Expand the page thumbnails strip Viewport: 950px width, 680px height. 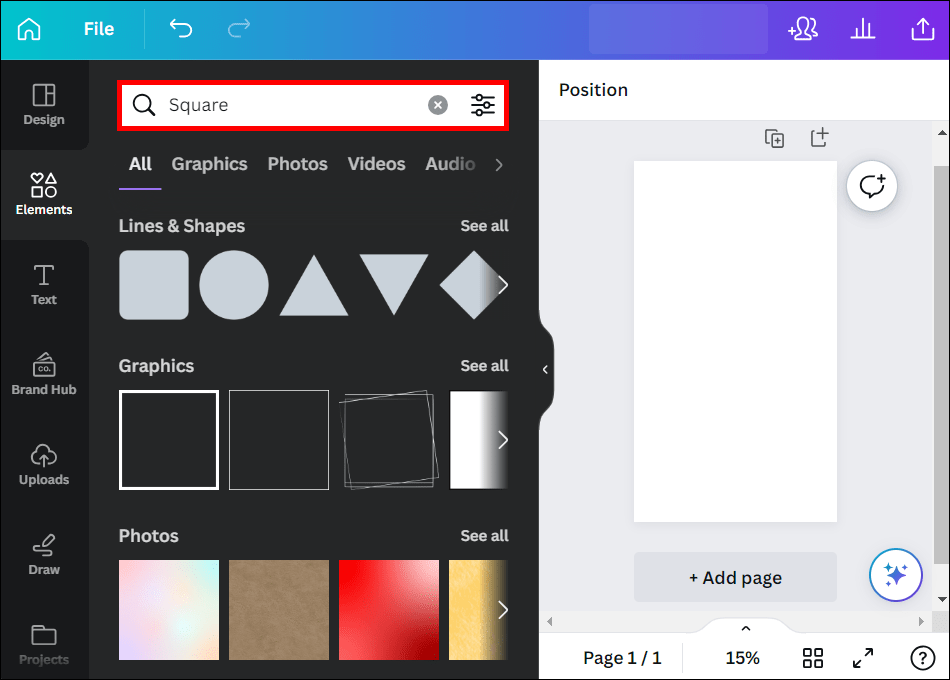(744, 628)
